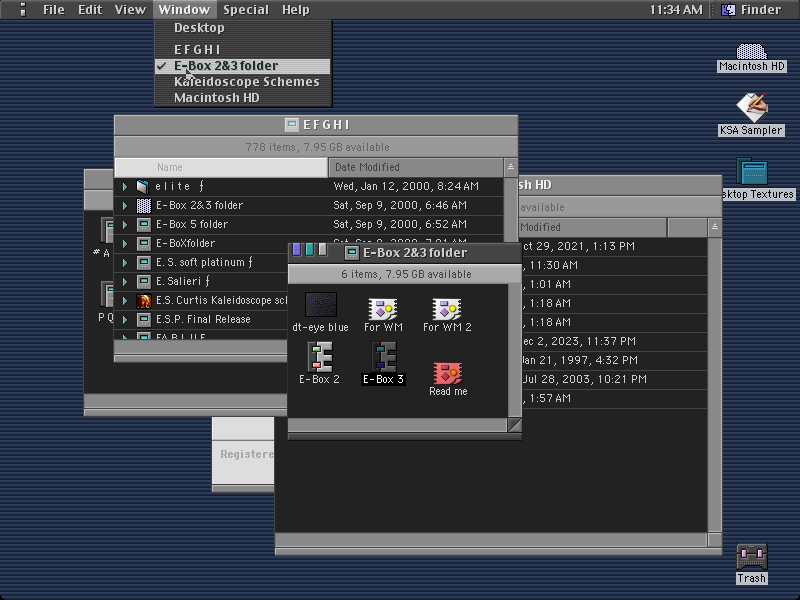Click the E F G H I title bar icon

point(292,125)
